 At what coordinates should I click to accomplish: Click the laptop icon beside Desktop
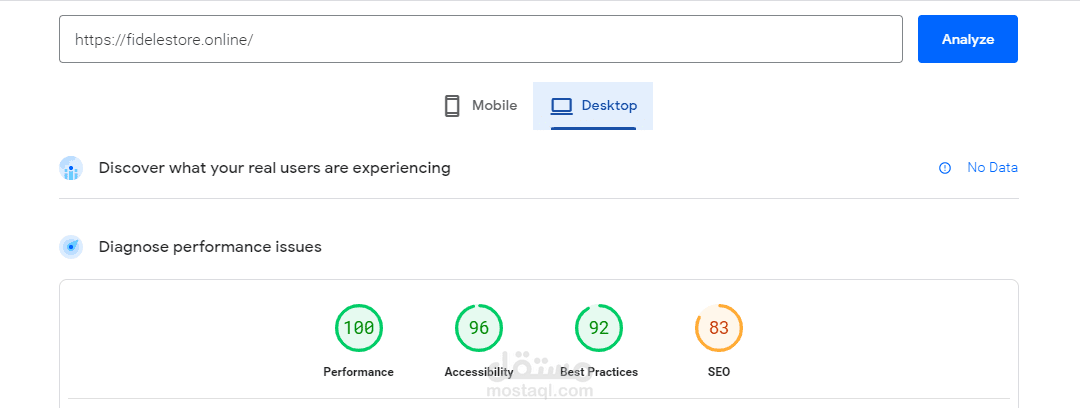562,106
